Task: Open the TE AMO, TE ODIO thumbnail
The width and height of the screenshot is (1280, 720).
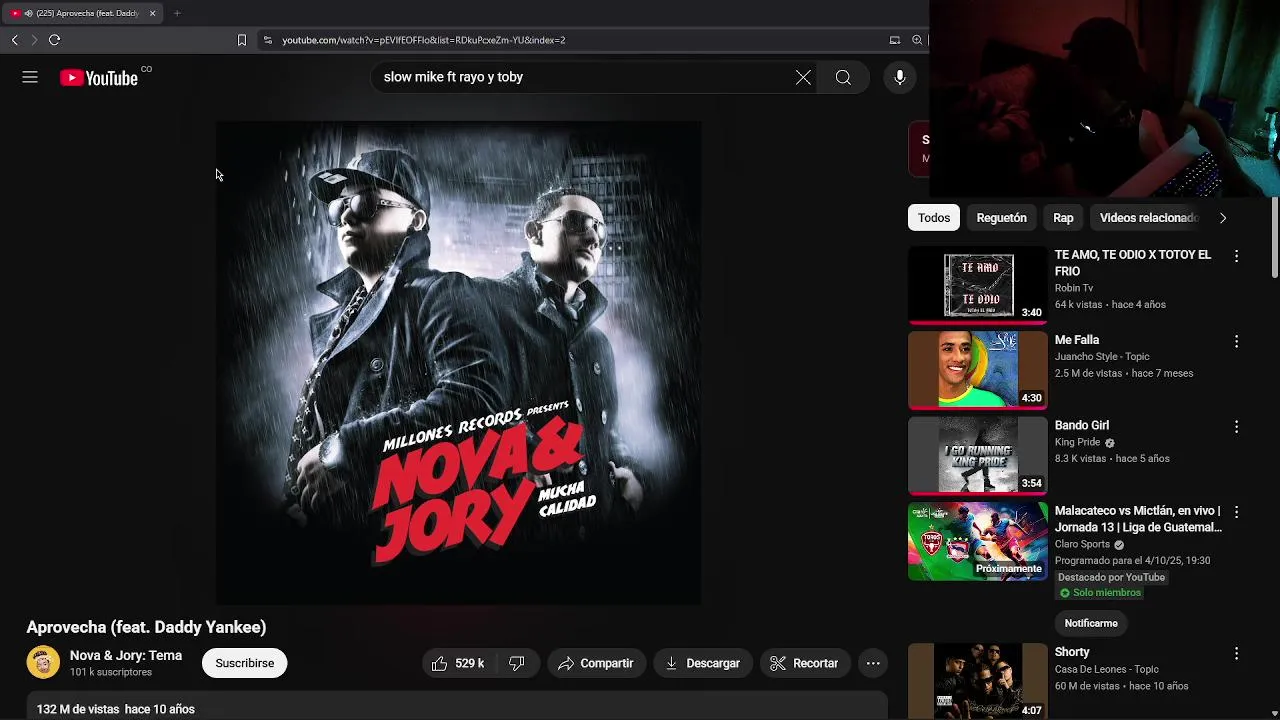Action: pos(977,285)
